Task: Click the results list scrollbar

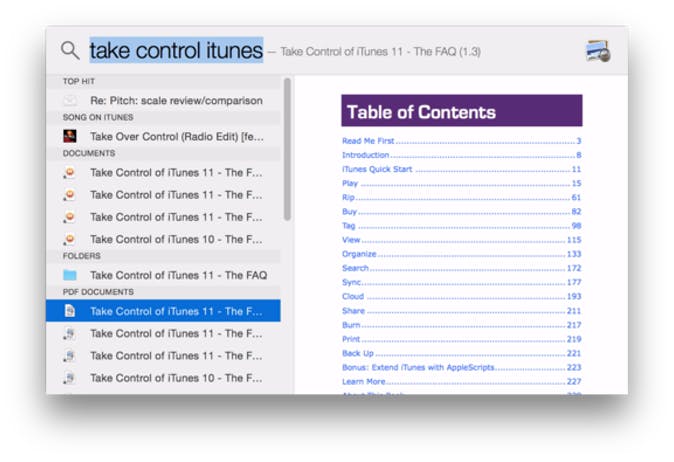Action: (287, 149)
